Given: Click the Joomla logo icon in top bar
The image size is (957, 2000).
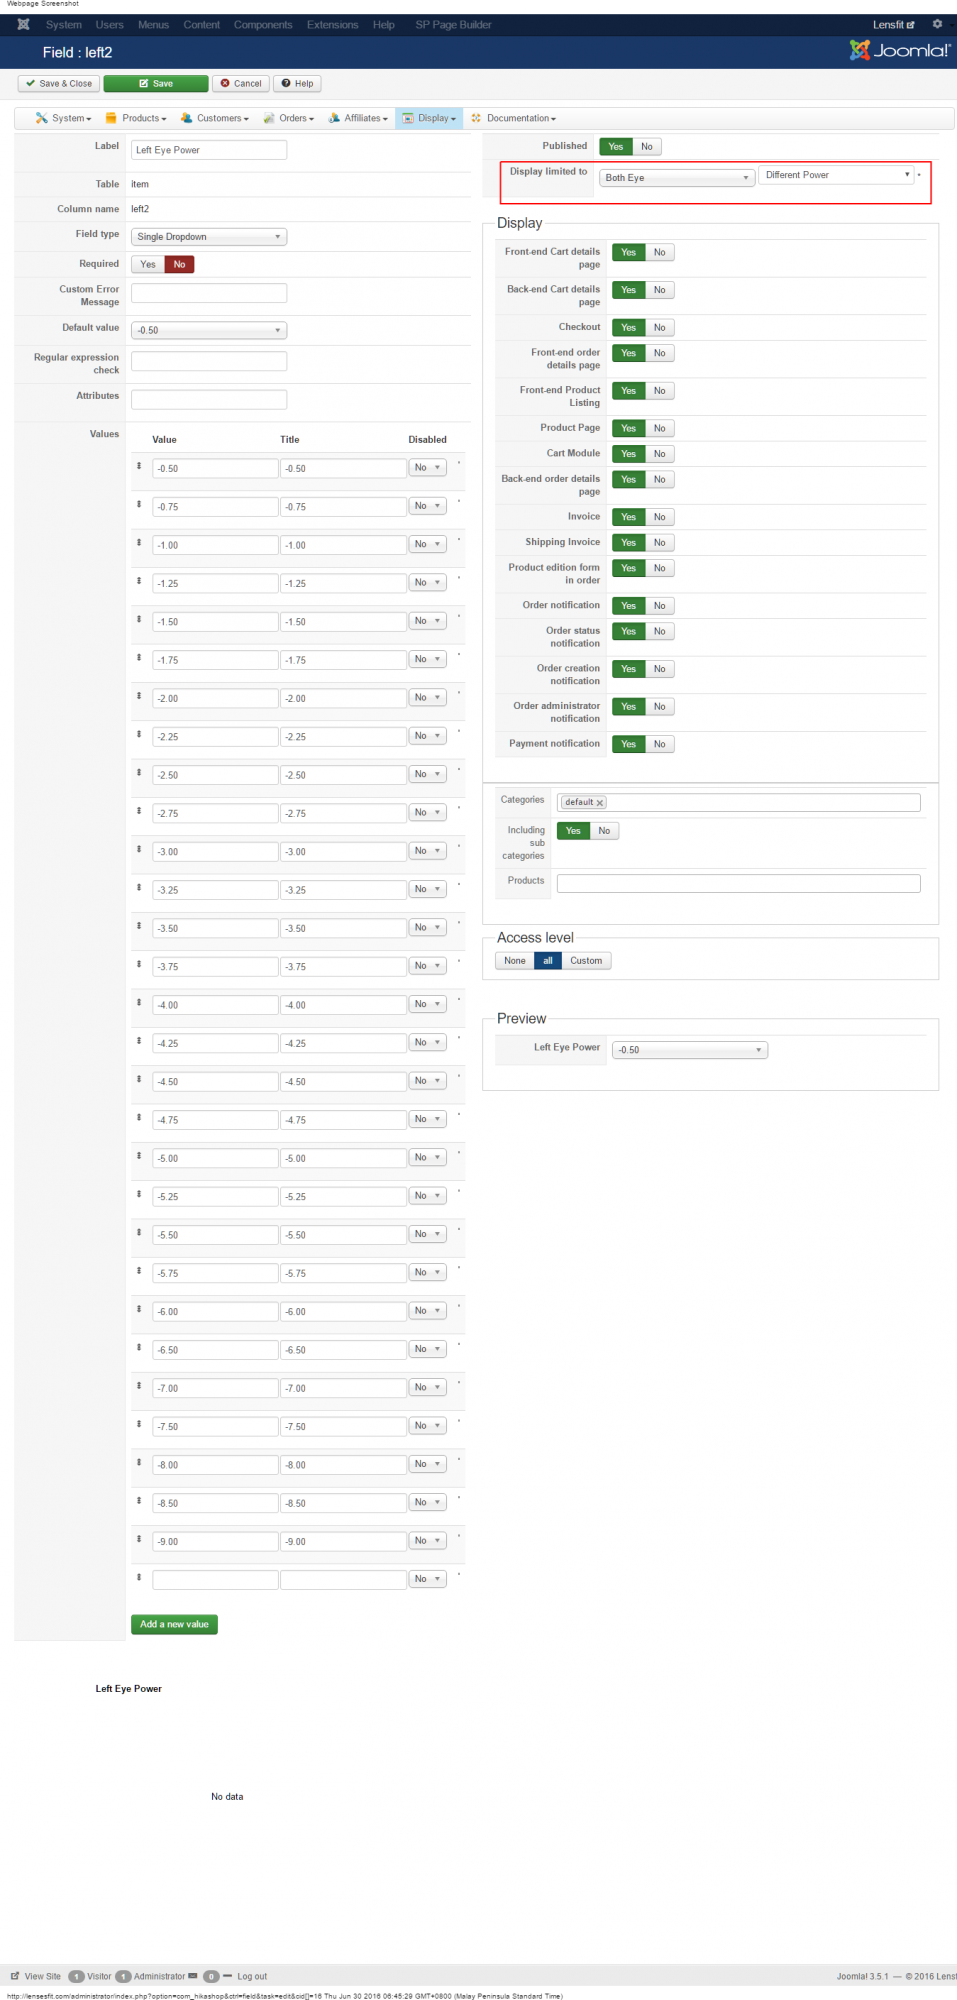Looking at the screenshot, I should (x=23, y=24).
